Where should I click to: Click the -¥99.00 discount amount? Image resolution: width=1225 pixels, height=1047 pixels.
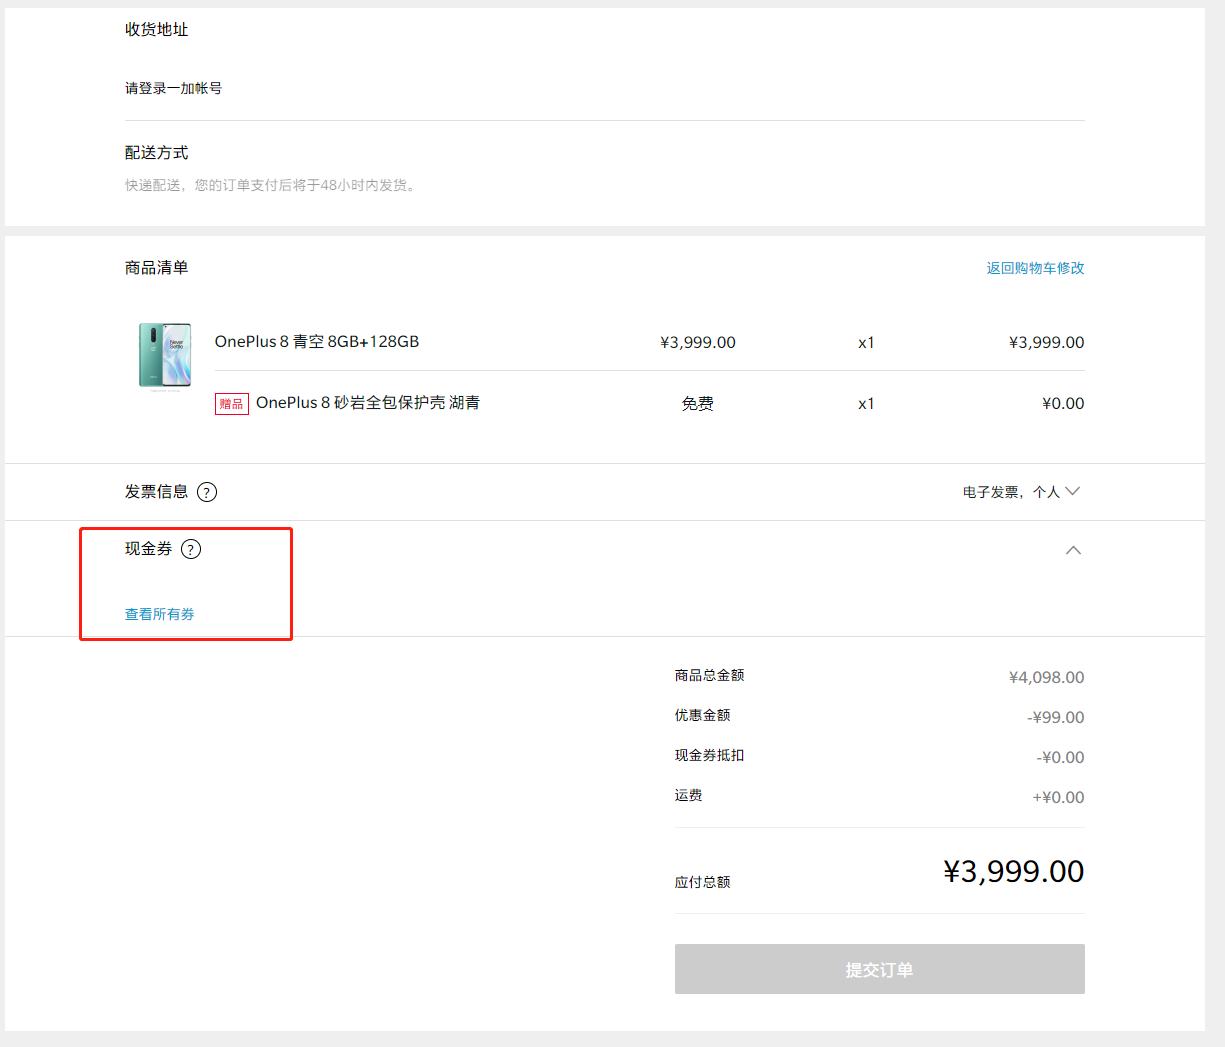point(1055,718)
